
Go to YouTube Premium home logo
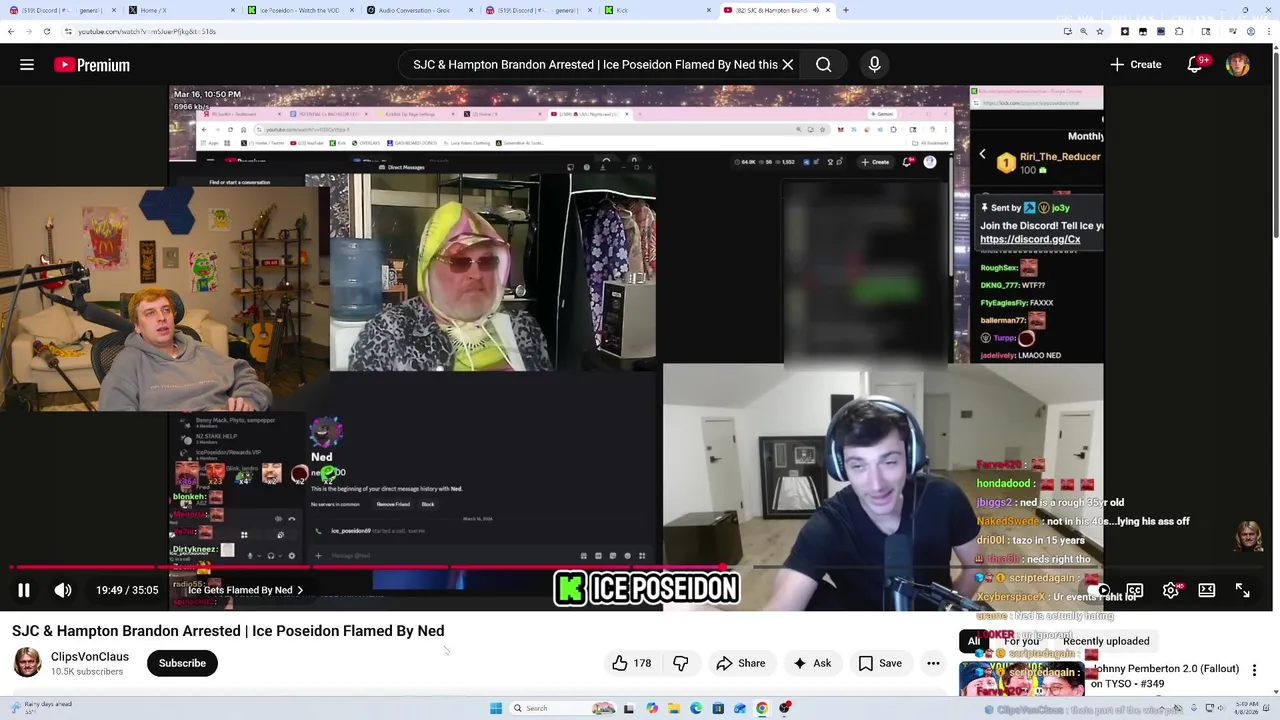click(x=92, y=65)
